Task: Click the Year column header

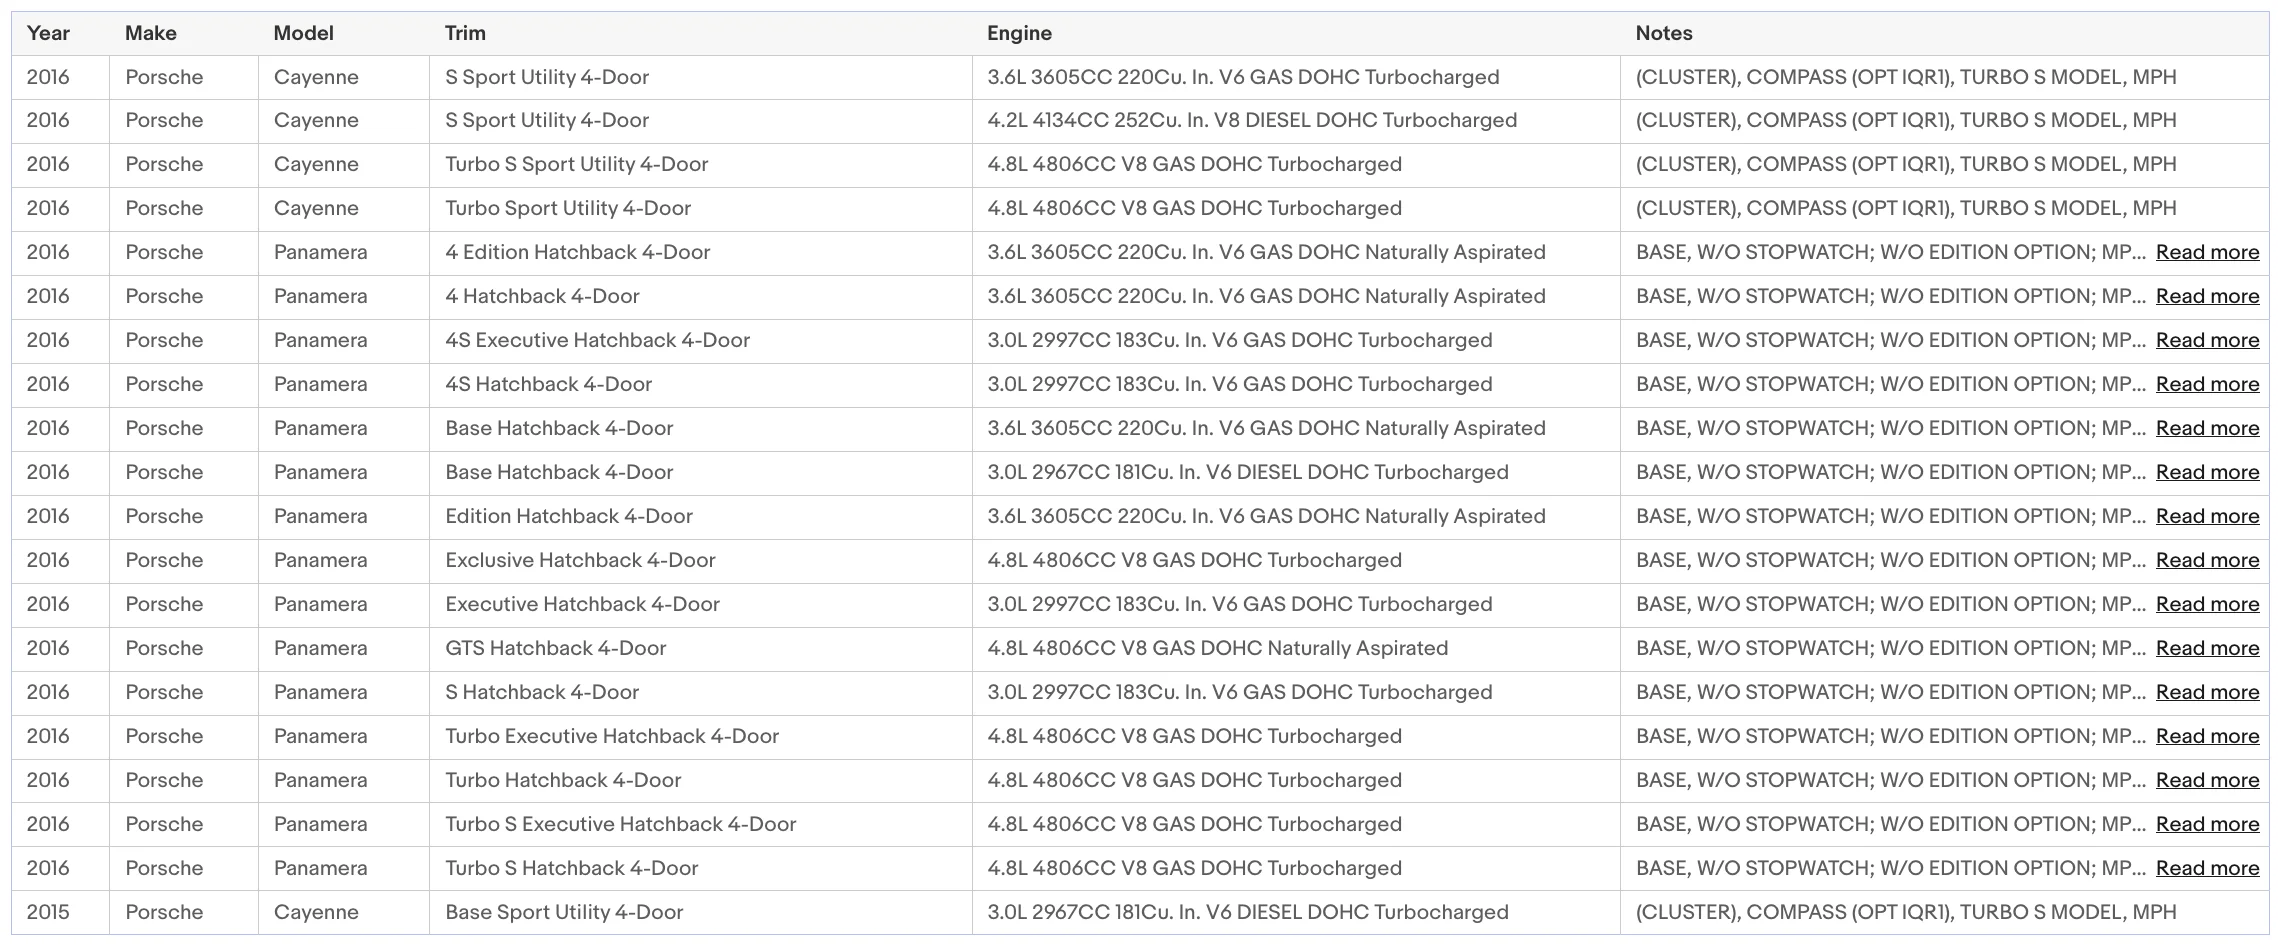Action: point(48,33)
